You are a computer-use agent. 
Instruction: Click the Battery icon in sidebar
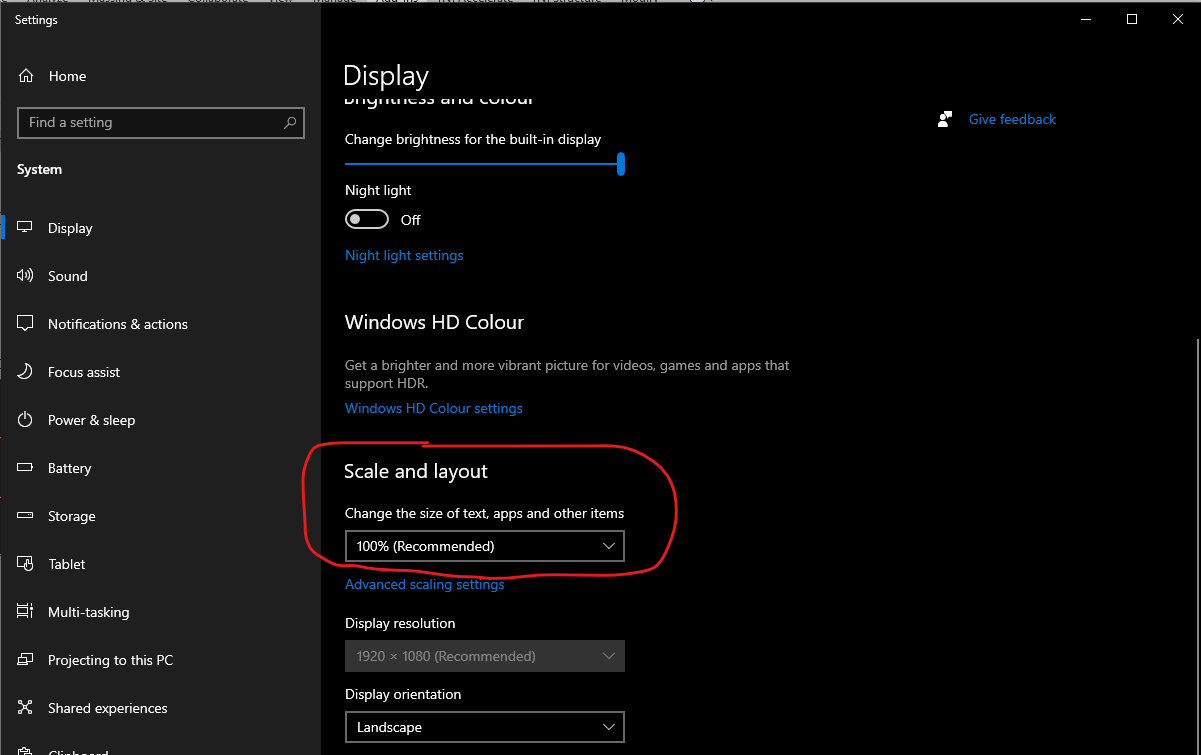(x=26, y=468)
